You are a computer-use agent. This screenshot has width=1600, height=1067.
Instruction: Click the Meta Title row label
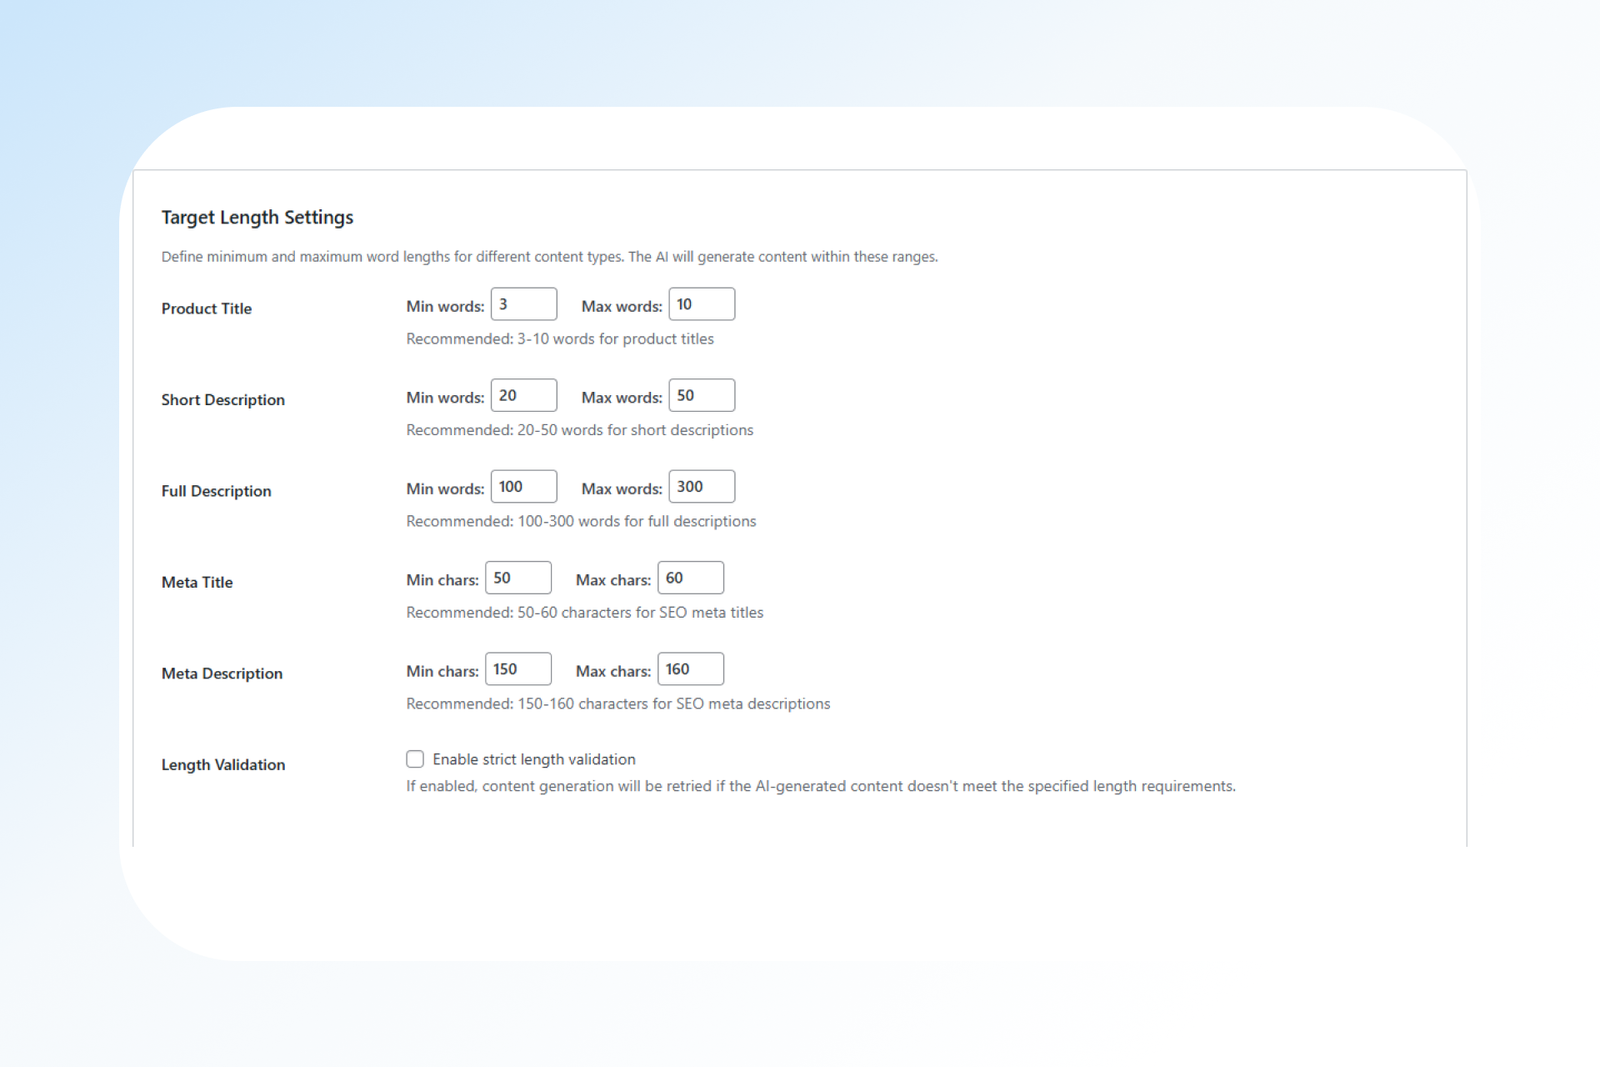[197, 582]
